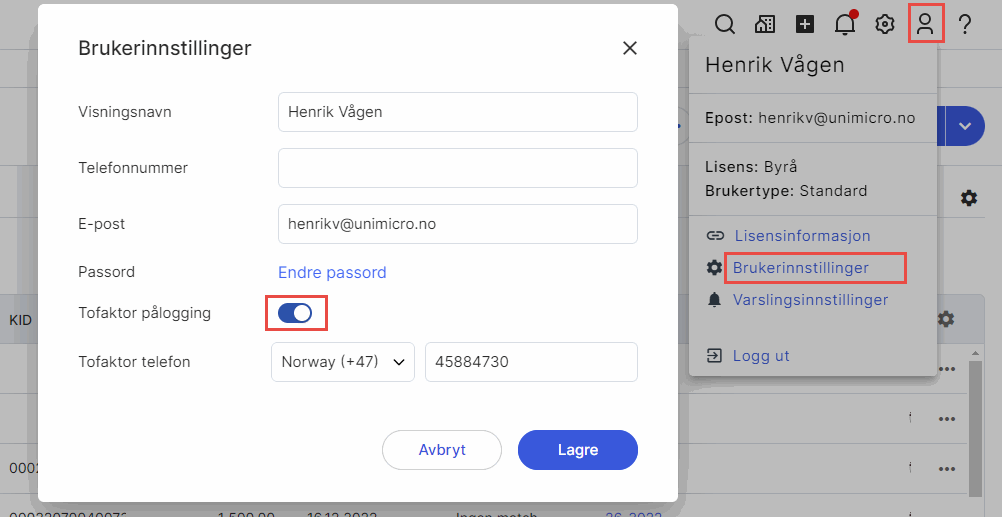This screenshot has height=517, width=1002.
Task: Click the Lagre button
Action: pyautogui.click(x=577, y=450)
